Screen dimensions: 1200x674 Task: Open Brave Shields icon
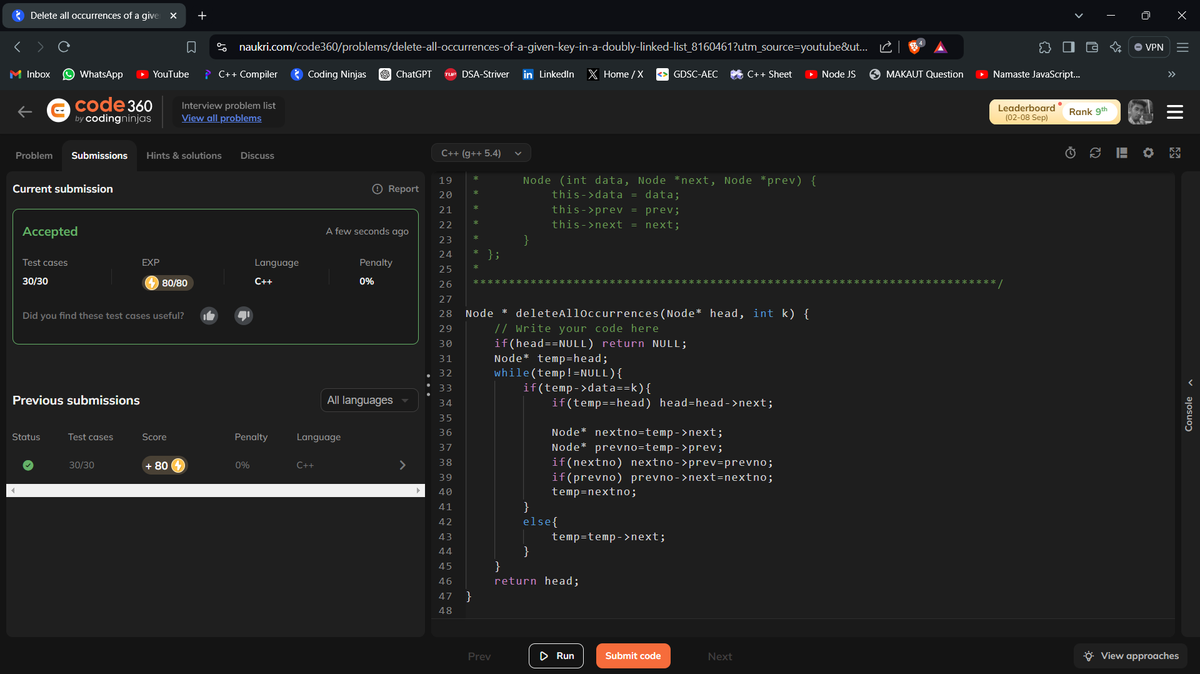pos(916,47)
